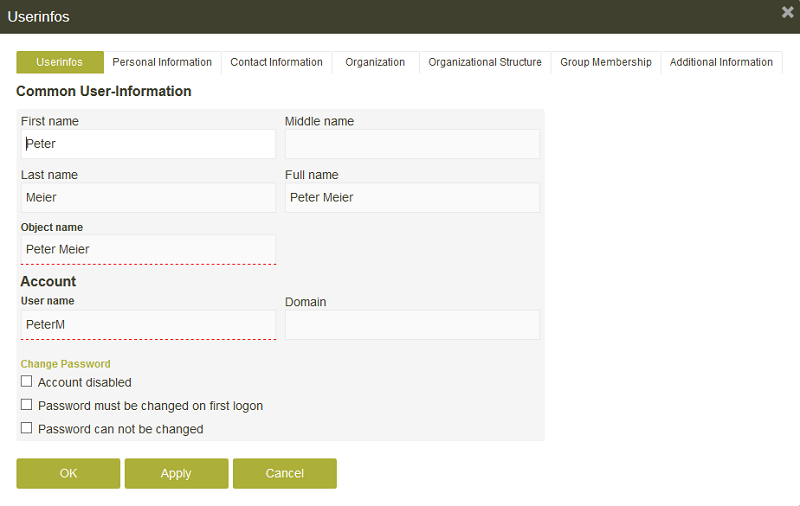The image size is (800, 506).
Task: Show the Additional Information tab
Action: pos(721,62)
